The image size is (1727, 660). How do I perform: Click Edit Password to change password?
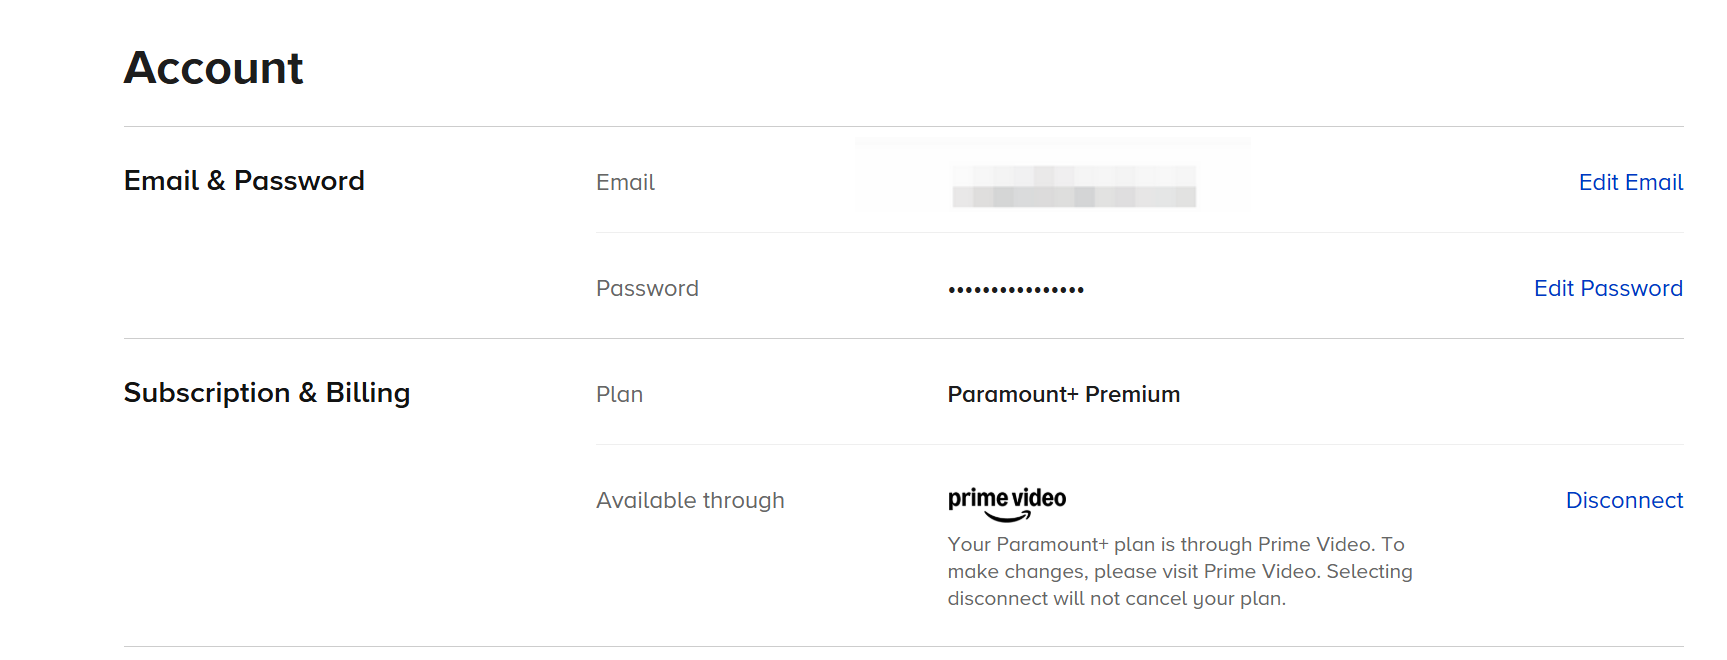1608,288
